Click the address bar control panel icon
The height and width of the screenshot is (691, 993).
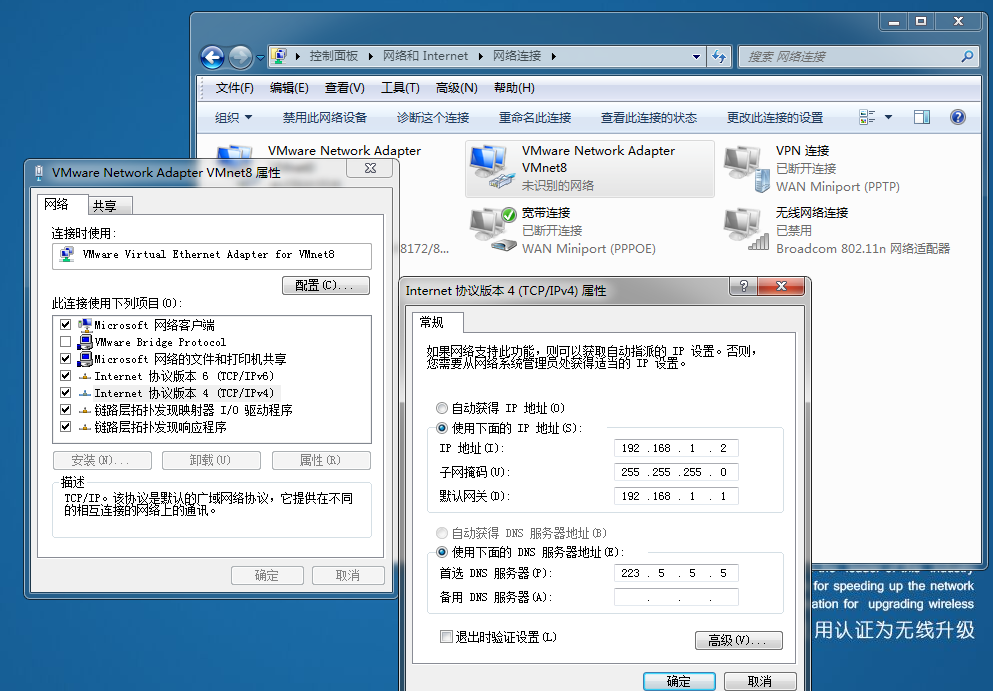[279, 56]
